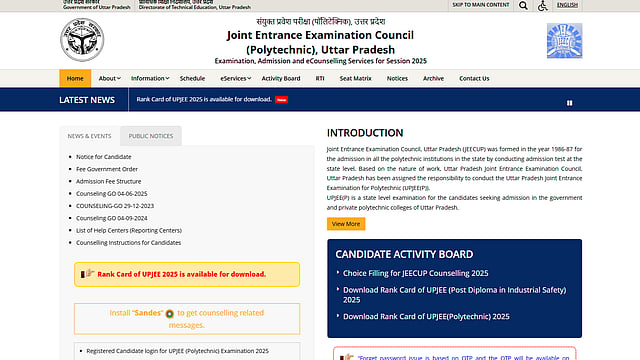Open the search magnifier icon
640x360 pixels.
[x=523, y=6]
